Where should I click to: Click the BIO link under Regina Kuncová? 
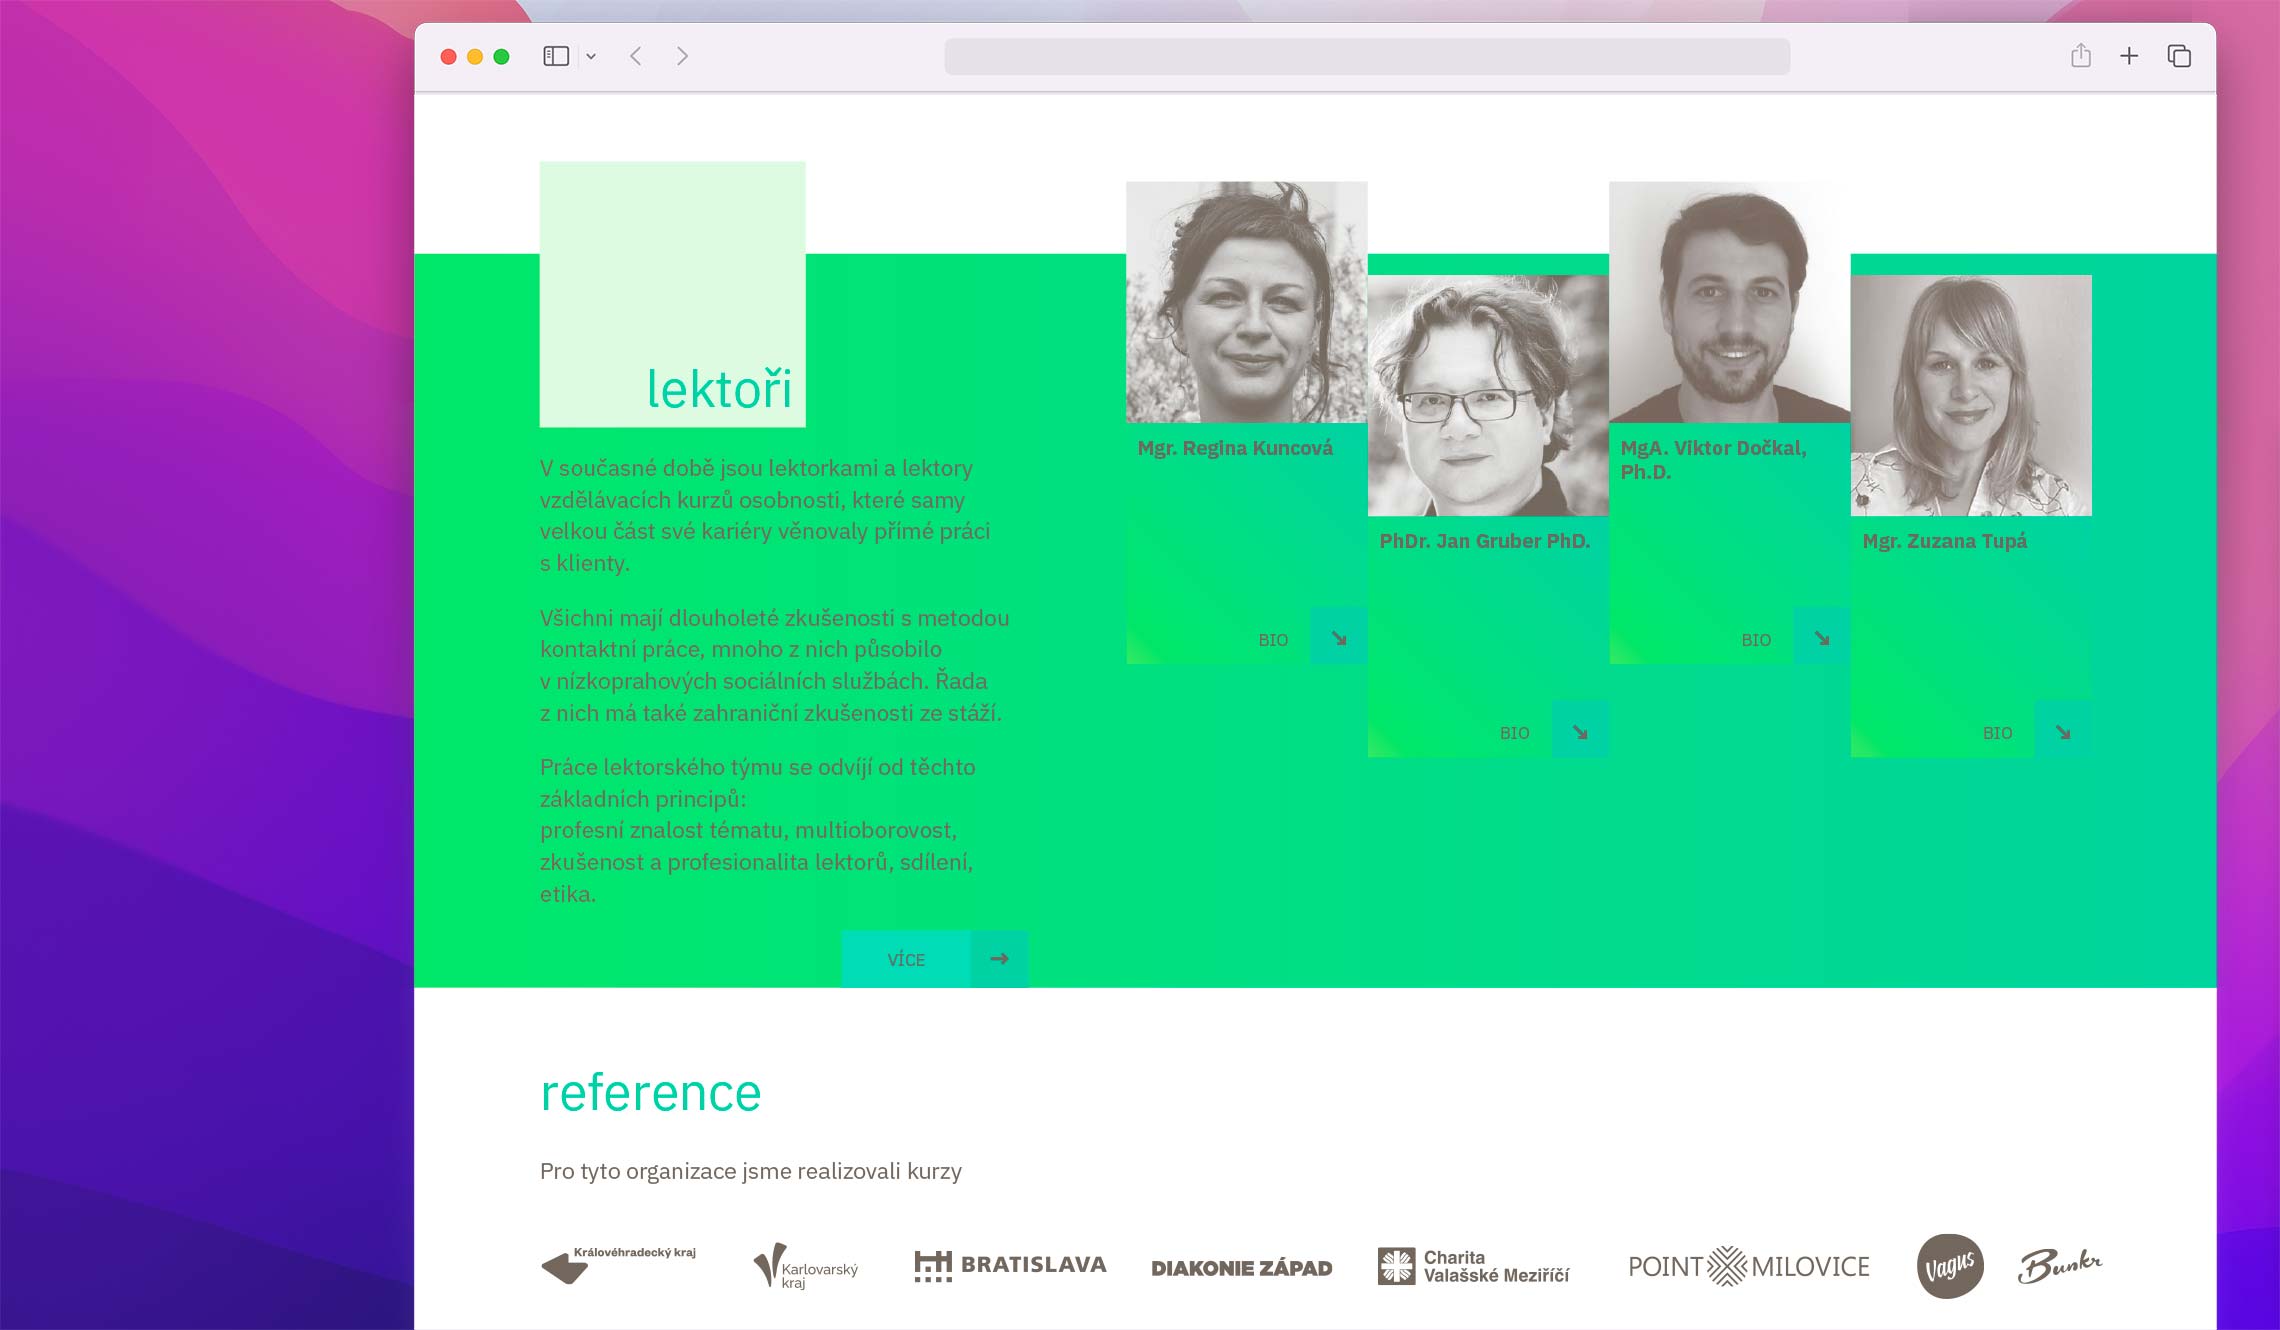1273,640
